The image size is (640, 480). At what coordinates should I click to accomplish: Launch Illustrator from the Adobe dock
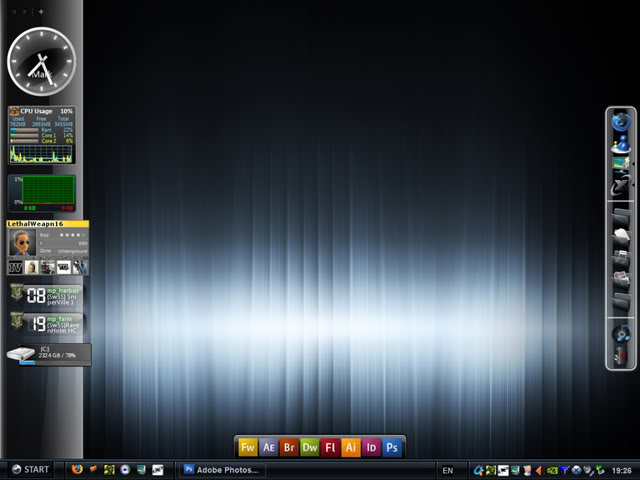(x=351, y=447)
